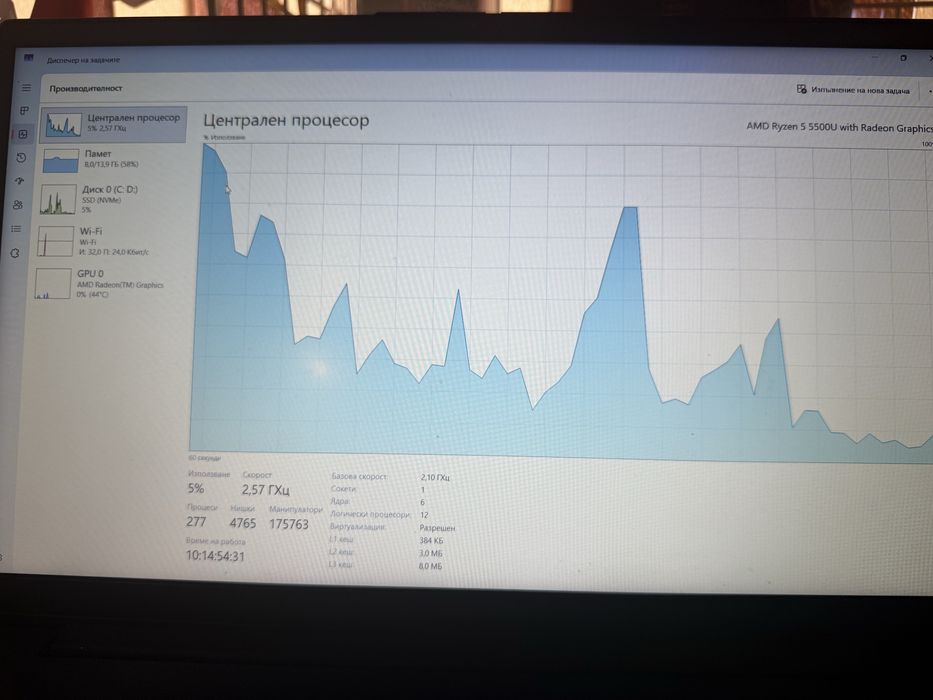Image resolution: width=933 pixels, height=700 pixels.
Task: Click the SSD (NVMe) disk subtitle
Action: (101, 200)
